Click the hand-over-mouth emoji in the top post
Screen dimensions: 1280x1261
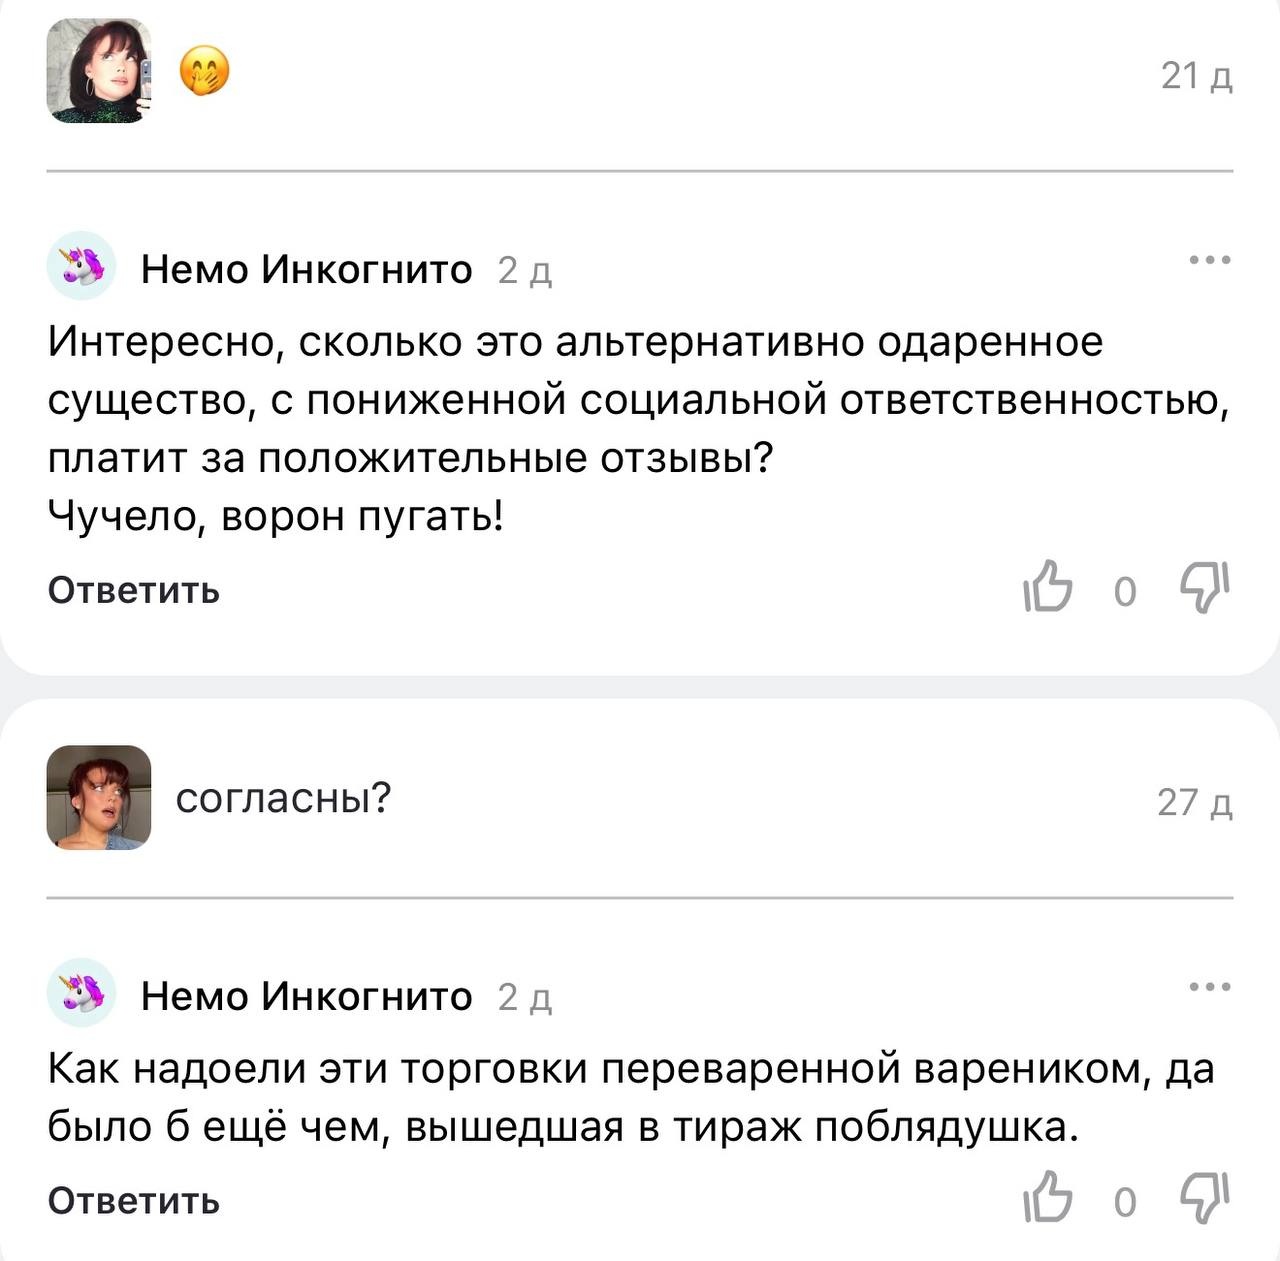(205, 73)
